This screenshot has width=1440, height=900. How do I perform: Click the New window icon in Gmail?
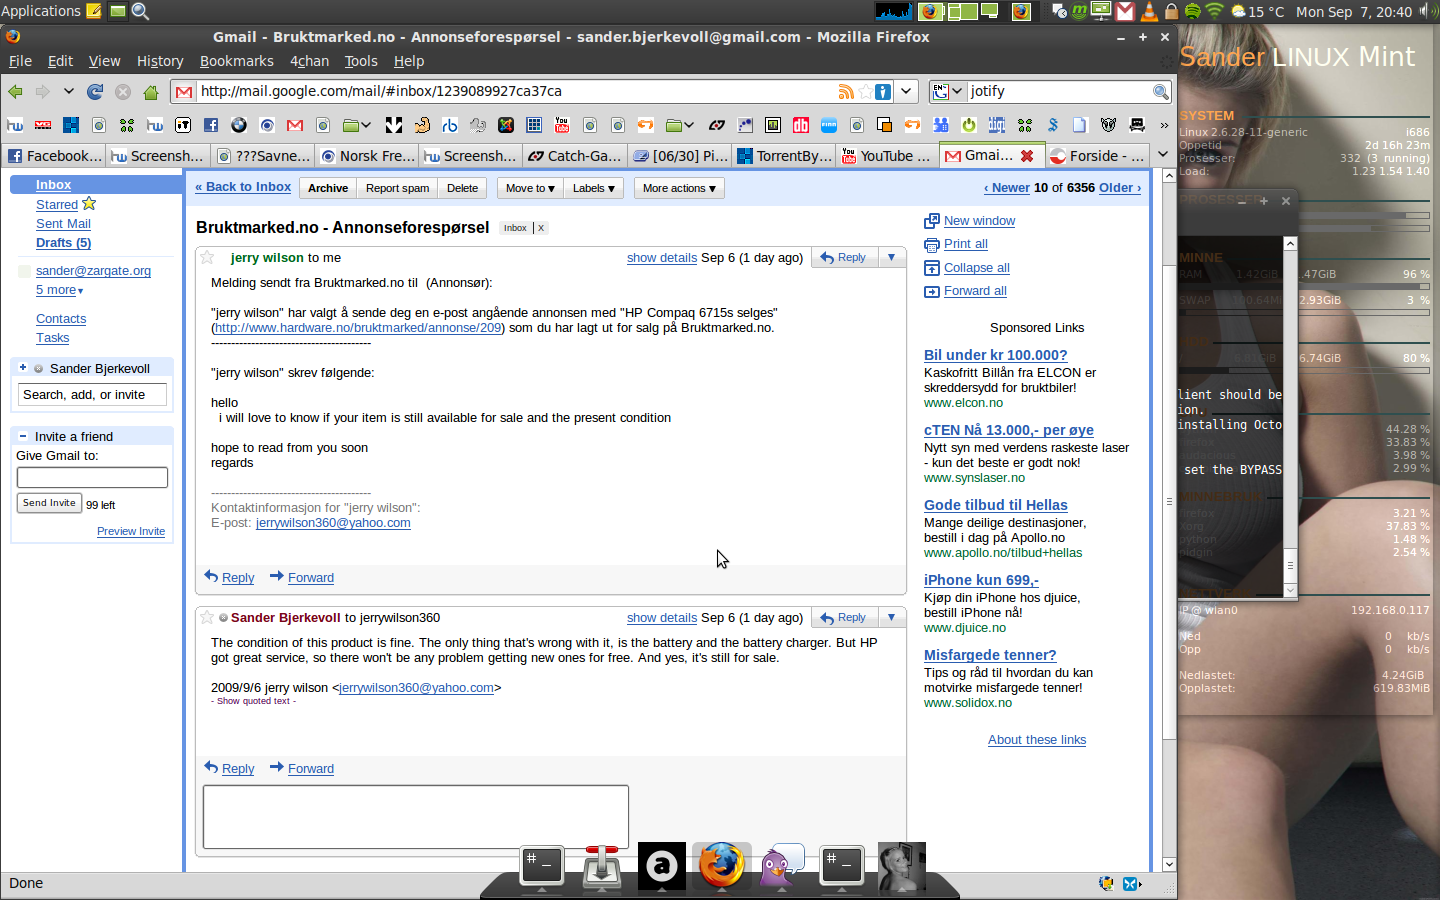[x=932, y=221]
